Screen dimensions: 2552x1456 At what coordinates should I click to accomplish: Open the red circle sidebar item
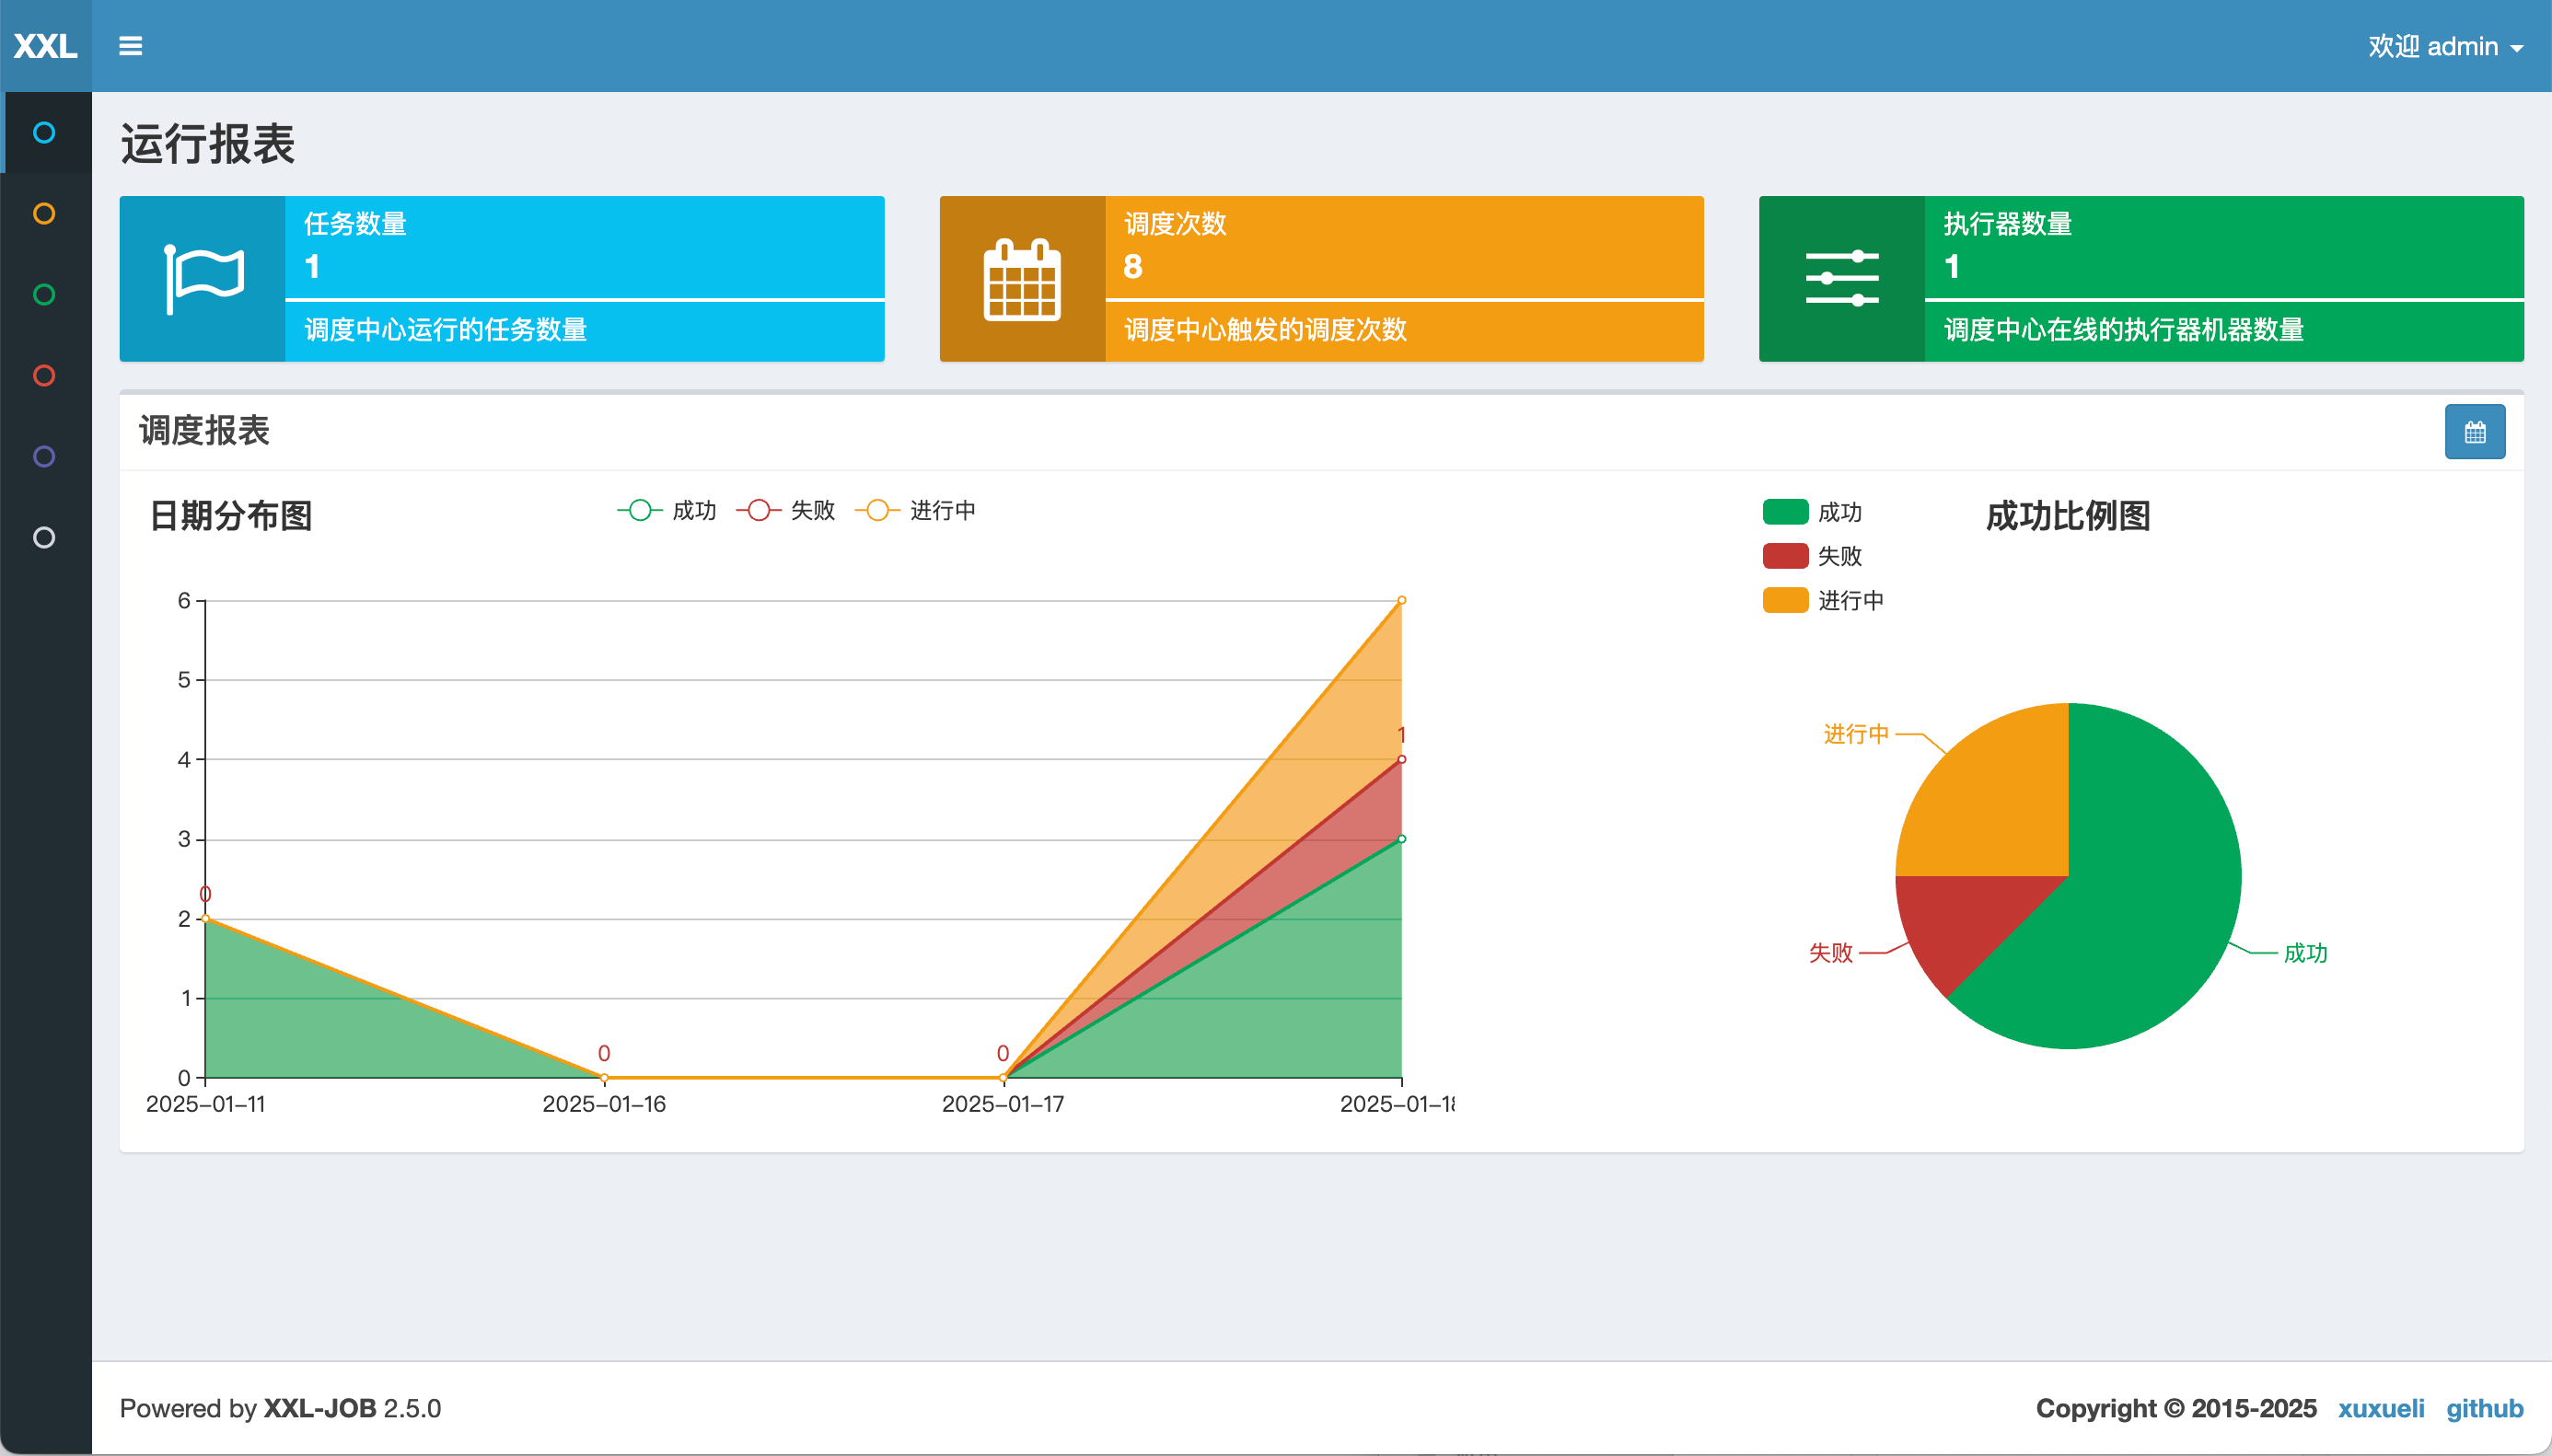(44, 375)
